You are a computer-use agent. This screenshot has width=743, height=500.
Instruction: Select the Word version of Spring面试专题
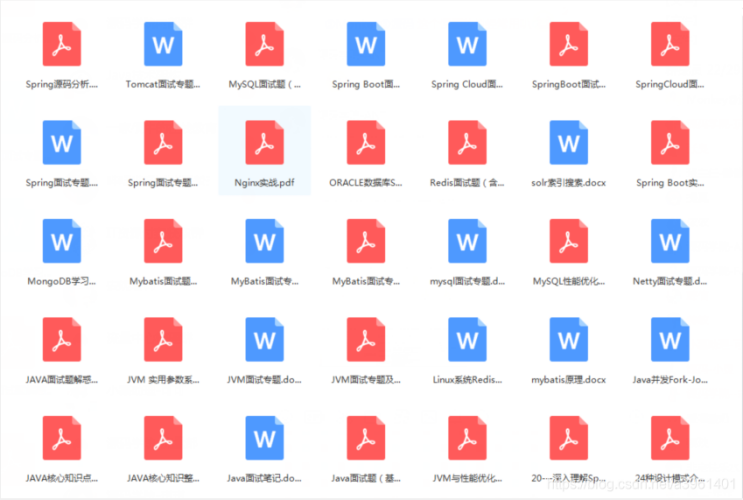click(62, 143)
